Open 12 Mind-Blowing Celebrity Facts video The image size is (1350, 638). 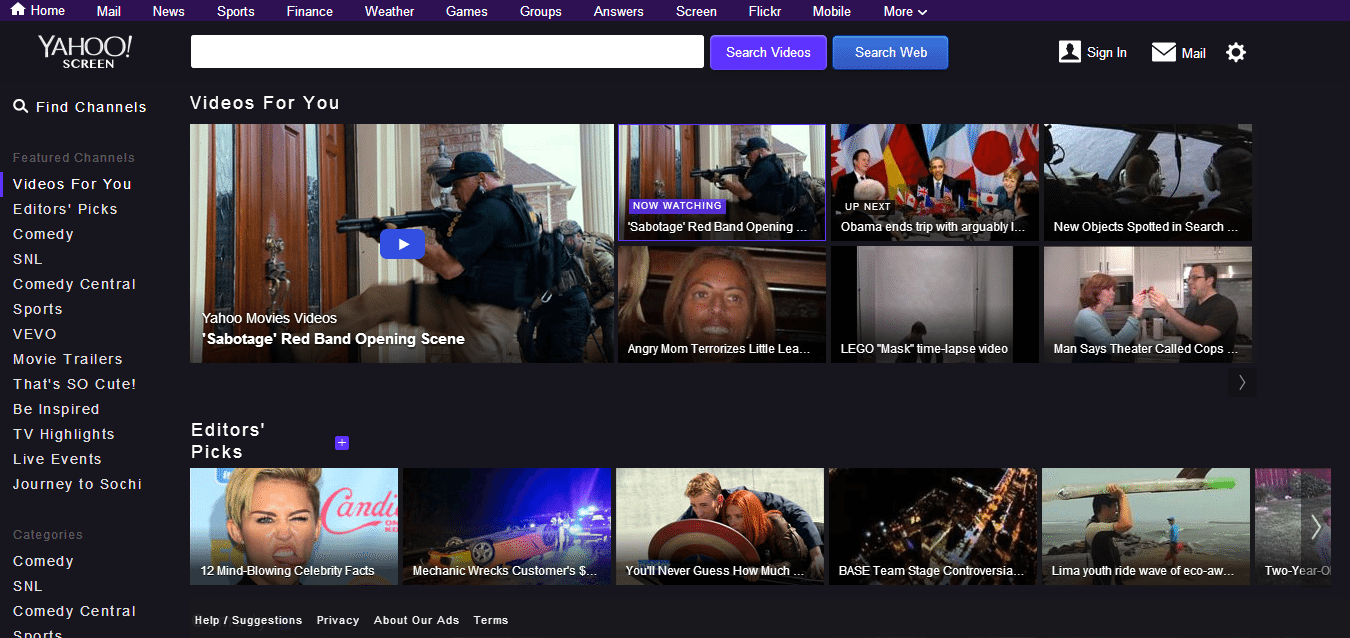294,526
